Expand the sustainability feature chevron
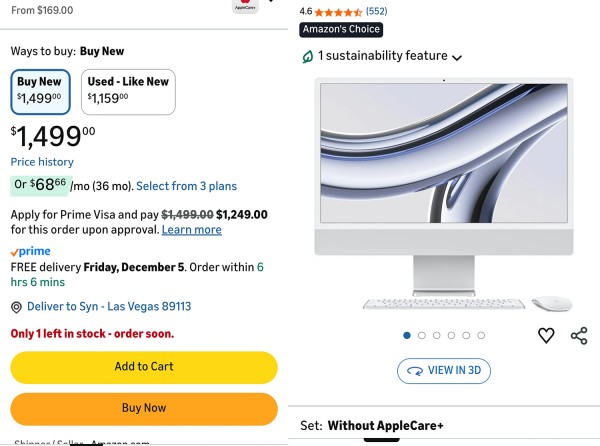The height and width of the screenshot is (446, 600). tap(457, 58)
